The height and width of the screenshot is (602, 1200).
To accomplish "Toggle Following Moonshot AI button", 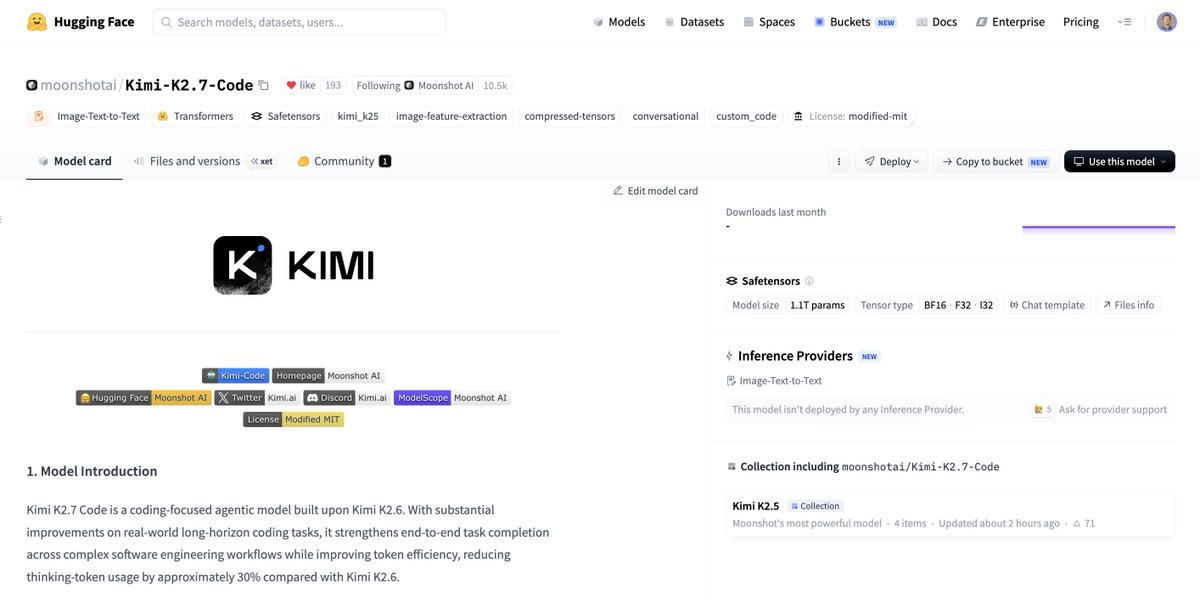I will click(x=434, y=86).
